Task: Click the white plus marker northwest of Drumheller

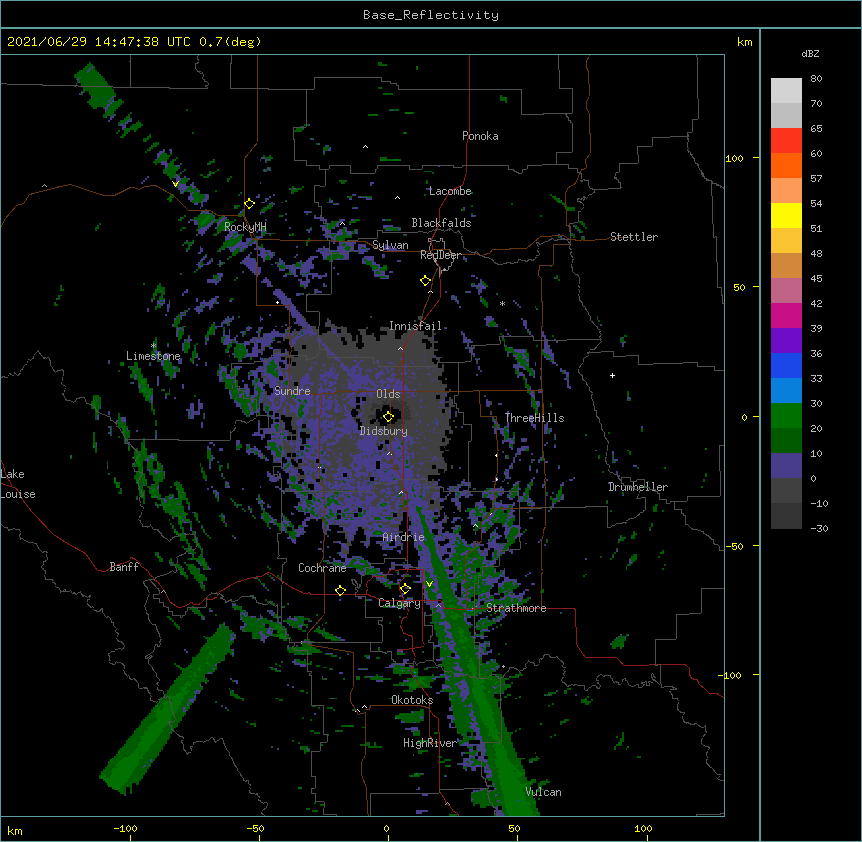Action: point(612,375)
